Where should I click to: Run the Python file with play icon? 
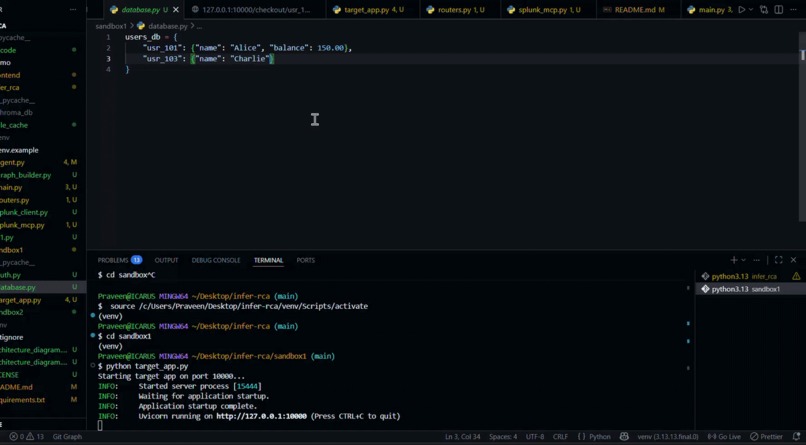(741, 10)
